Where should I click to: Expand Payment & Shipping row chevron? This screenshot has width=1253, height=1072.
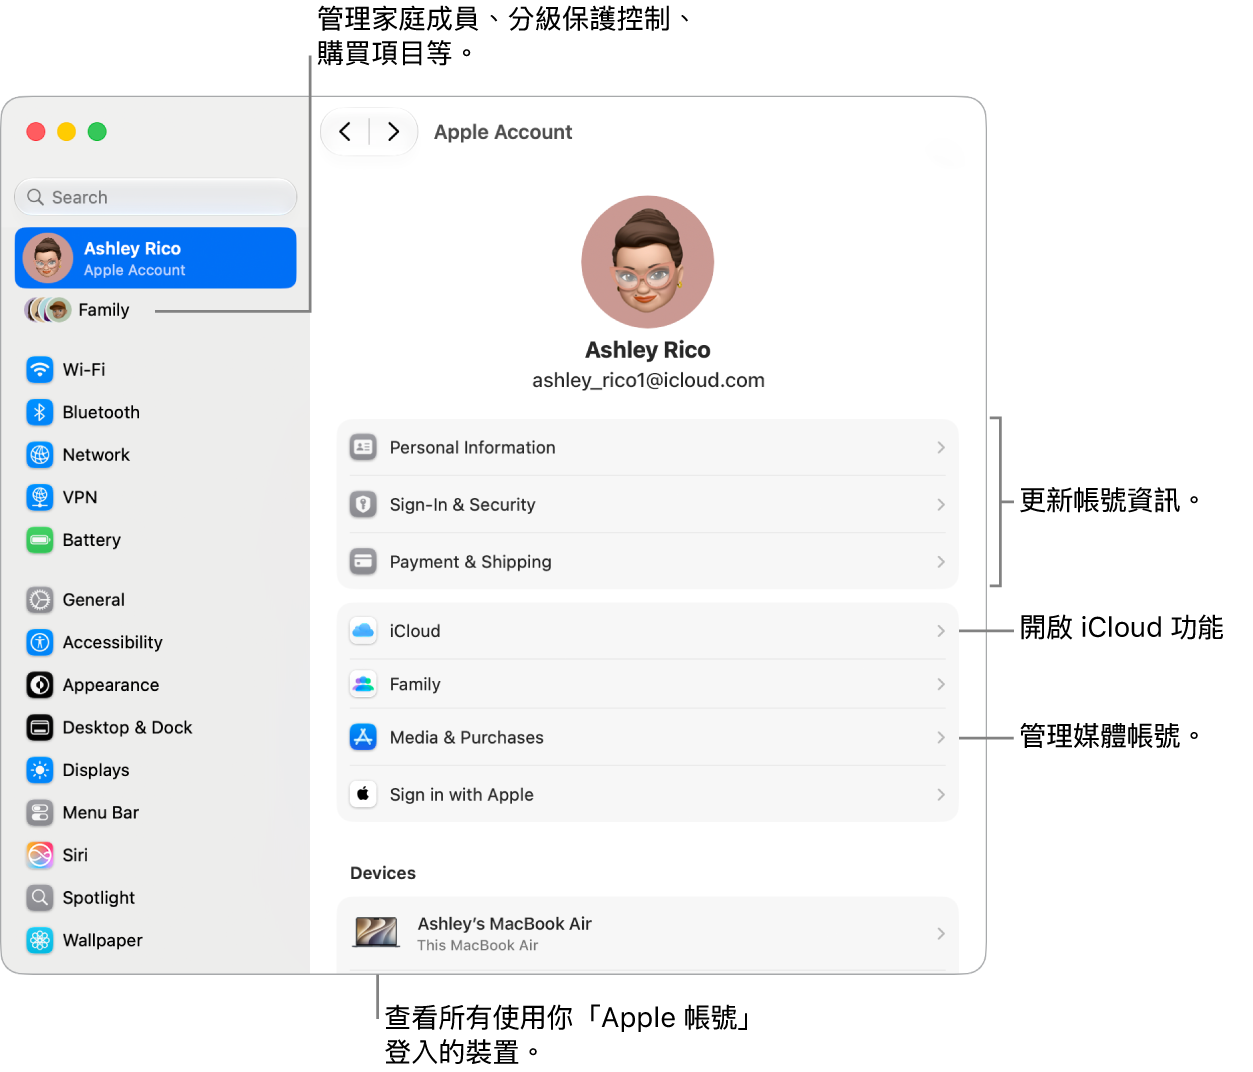point(940,561)
